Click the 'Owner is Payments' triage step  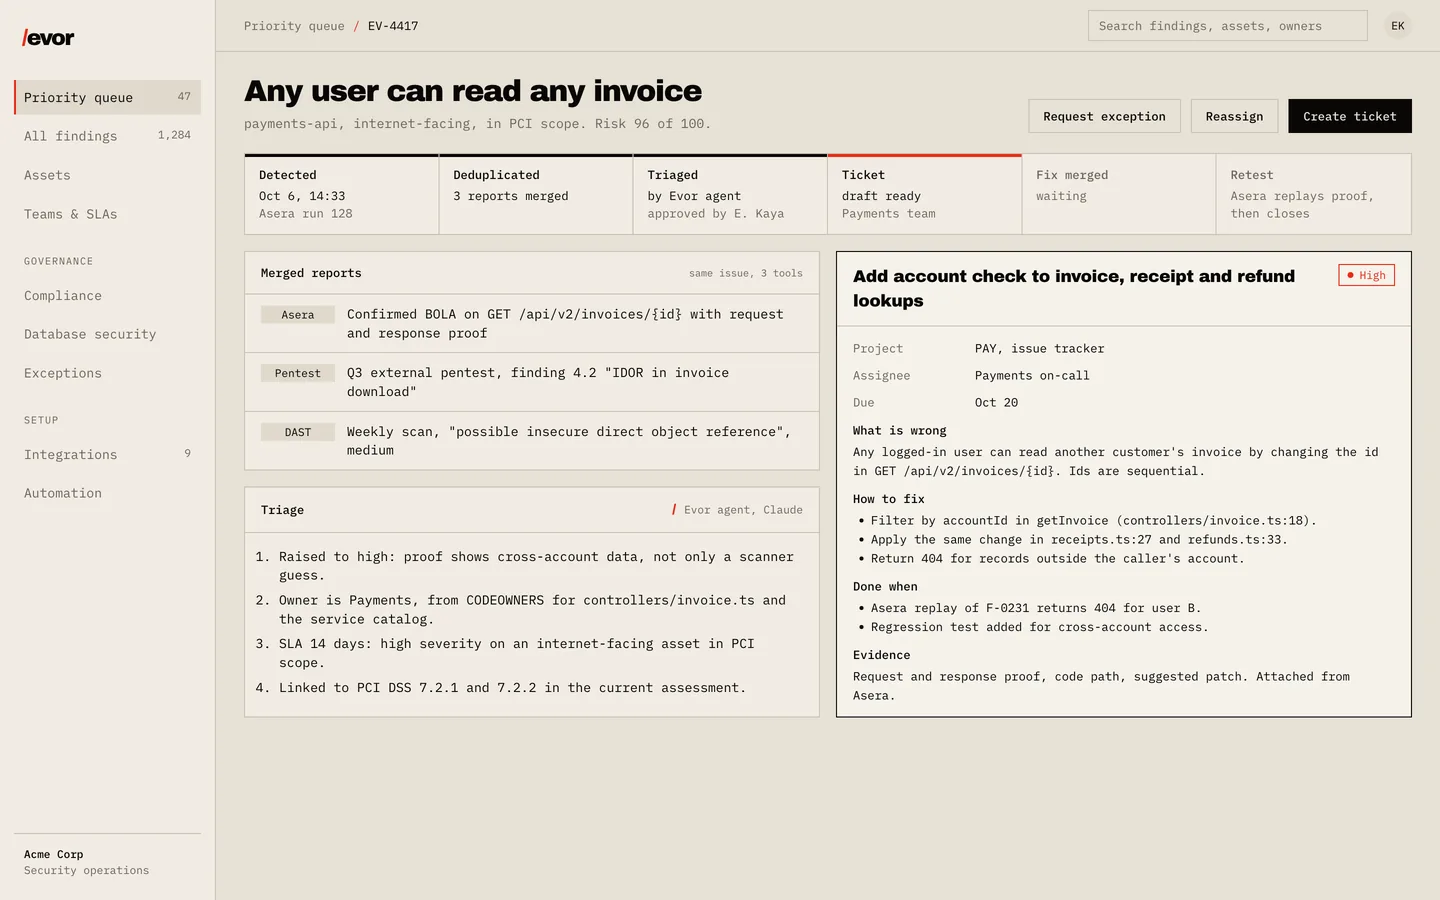(x=531, y=610)
